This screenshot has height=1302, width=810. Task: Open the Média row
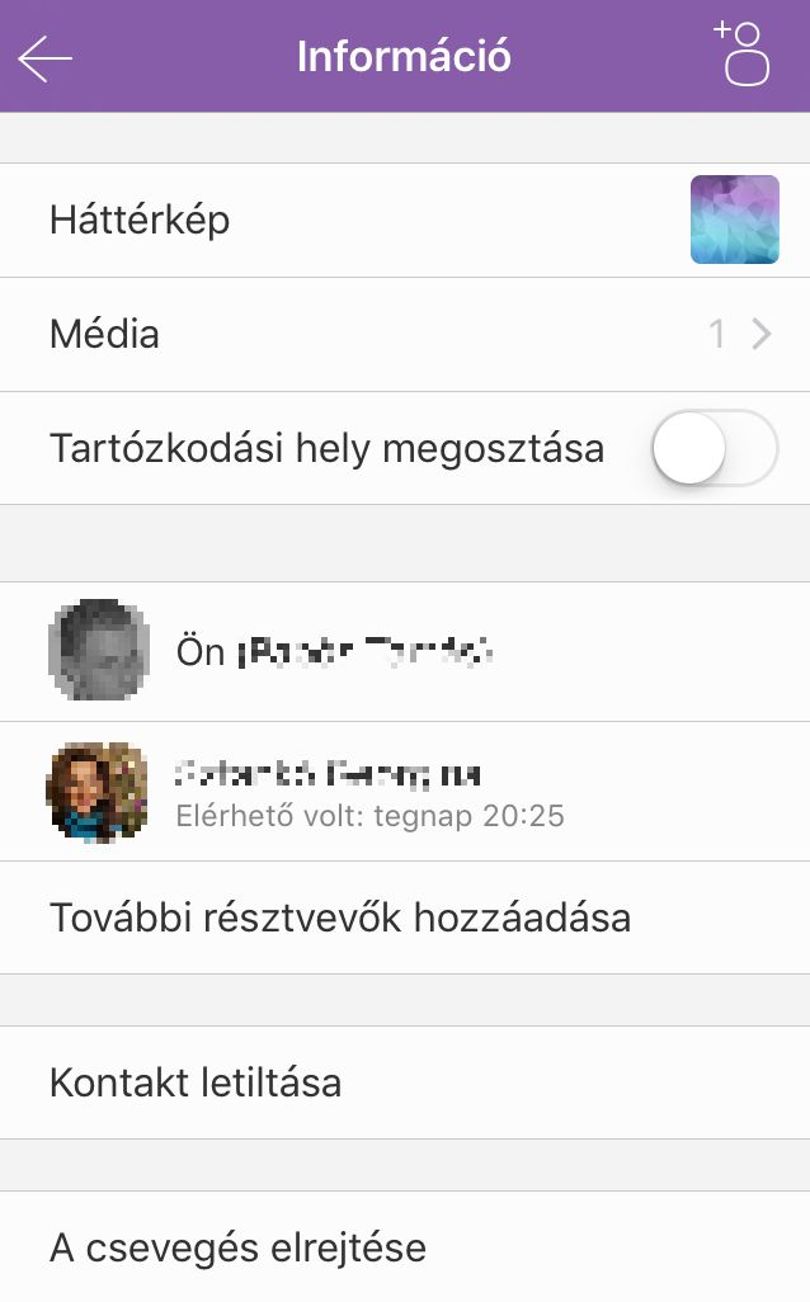pyautogui.click(x=405, y=334)
